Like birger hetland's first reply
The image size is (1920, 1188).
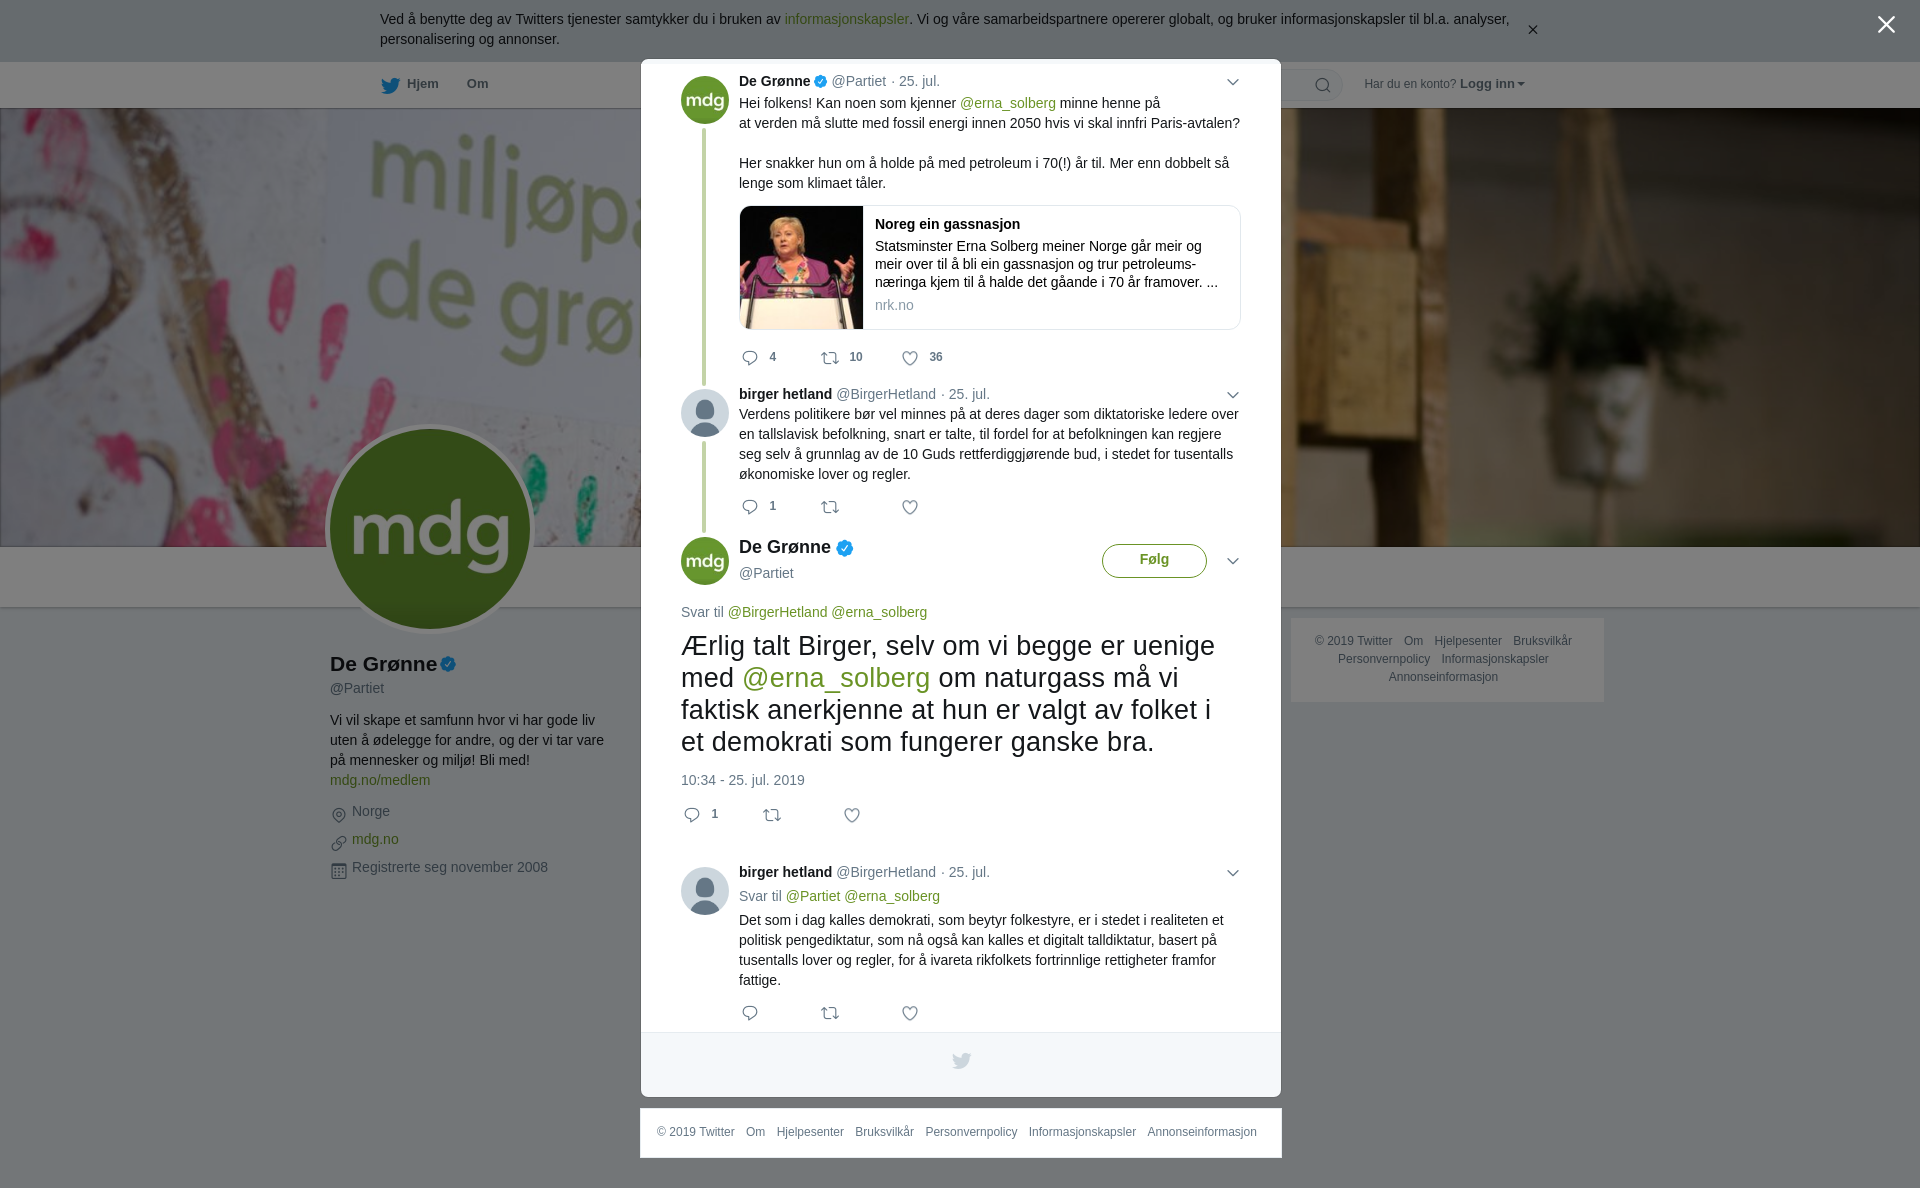click(910, 508)
